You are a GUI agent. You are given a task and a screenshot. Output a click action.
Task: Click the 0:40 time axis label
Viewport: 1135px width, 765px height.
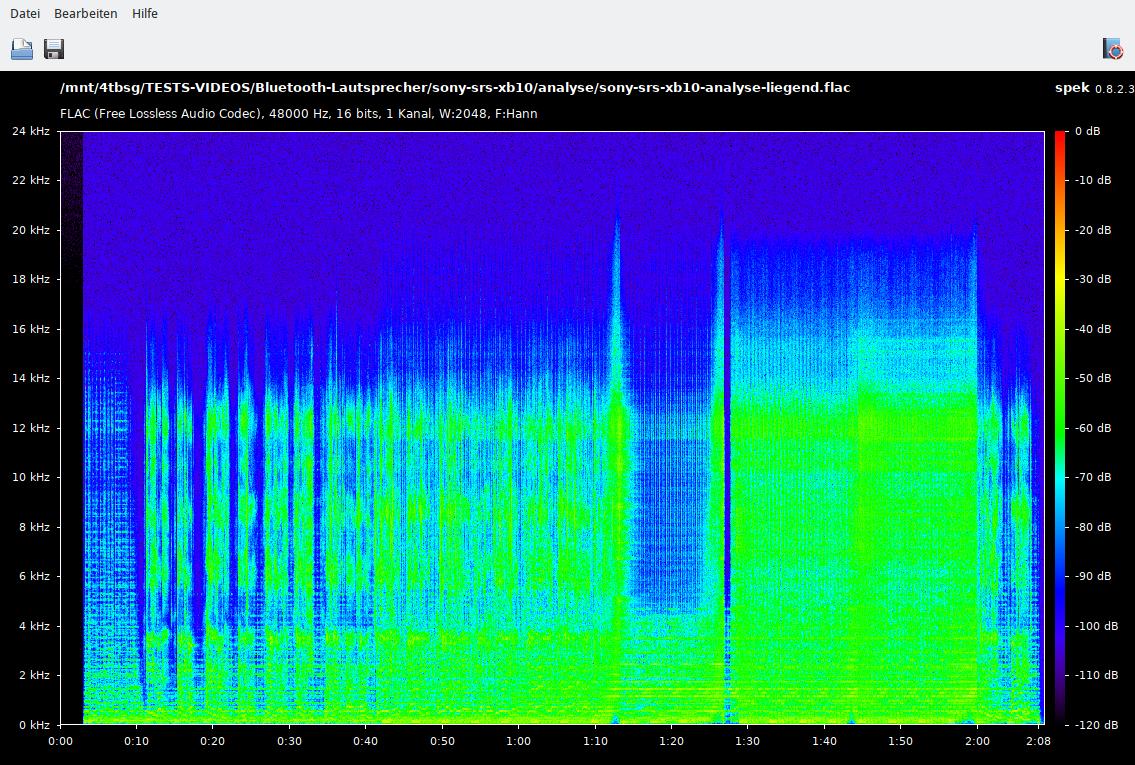[x=366, y=741]
